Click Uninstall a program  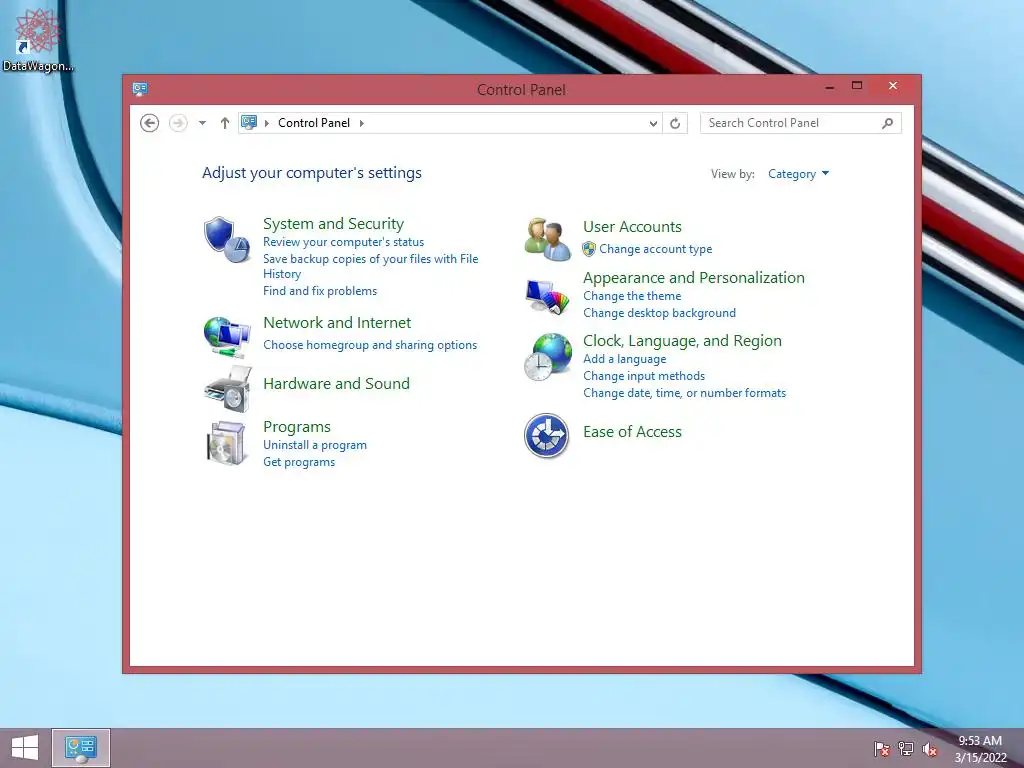(315, 445)
